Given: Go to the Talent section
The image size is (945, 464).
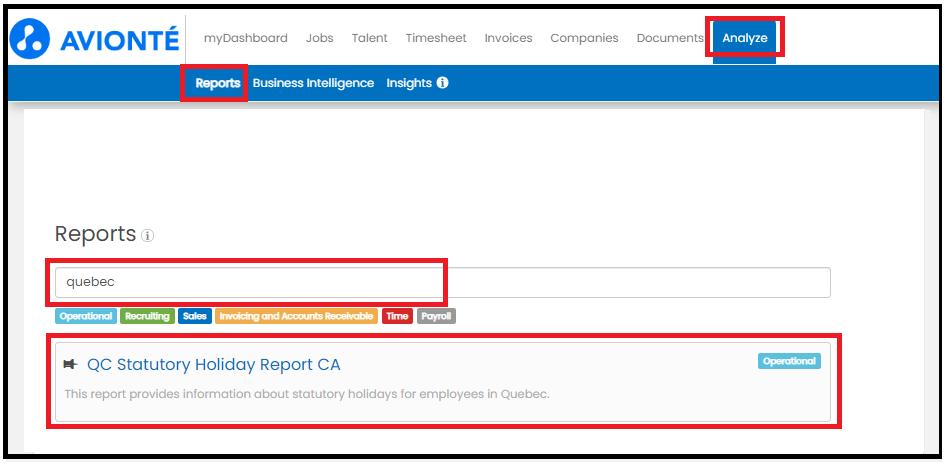Looking at the screenshot, I should (x=369, y=38).
